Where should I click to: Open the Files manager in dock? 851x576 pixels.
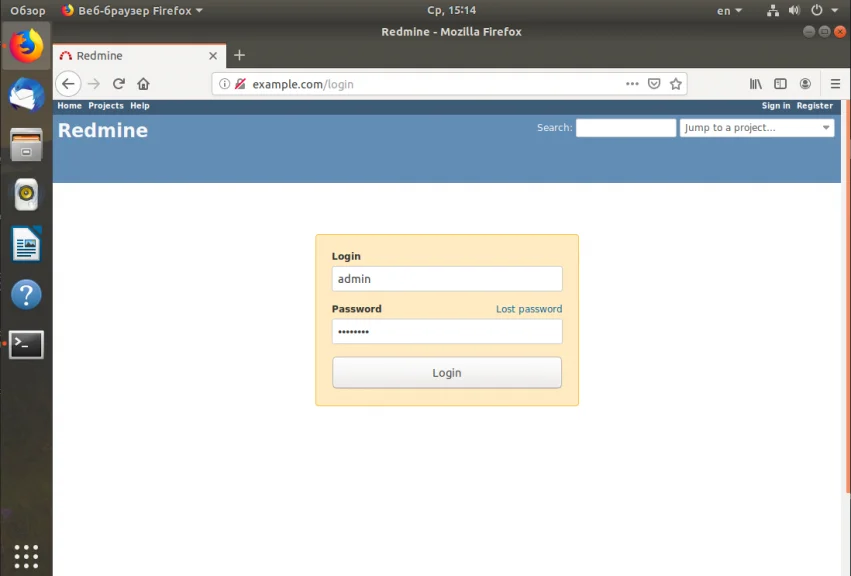(x=26, y=144)
